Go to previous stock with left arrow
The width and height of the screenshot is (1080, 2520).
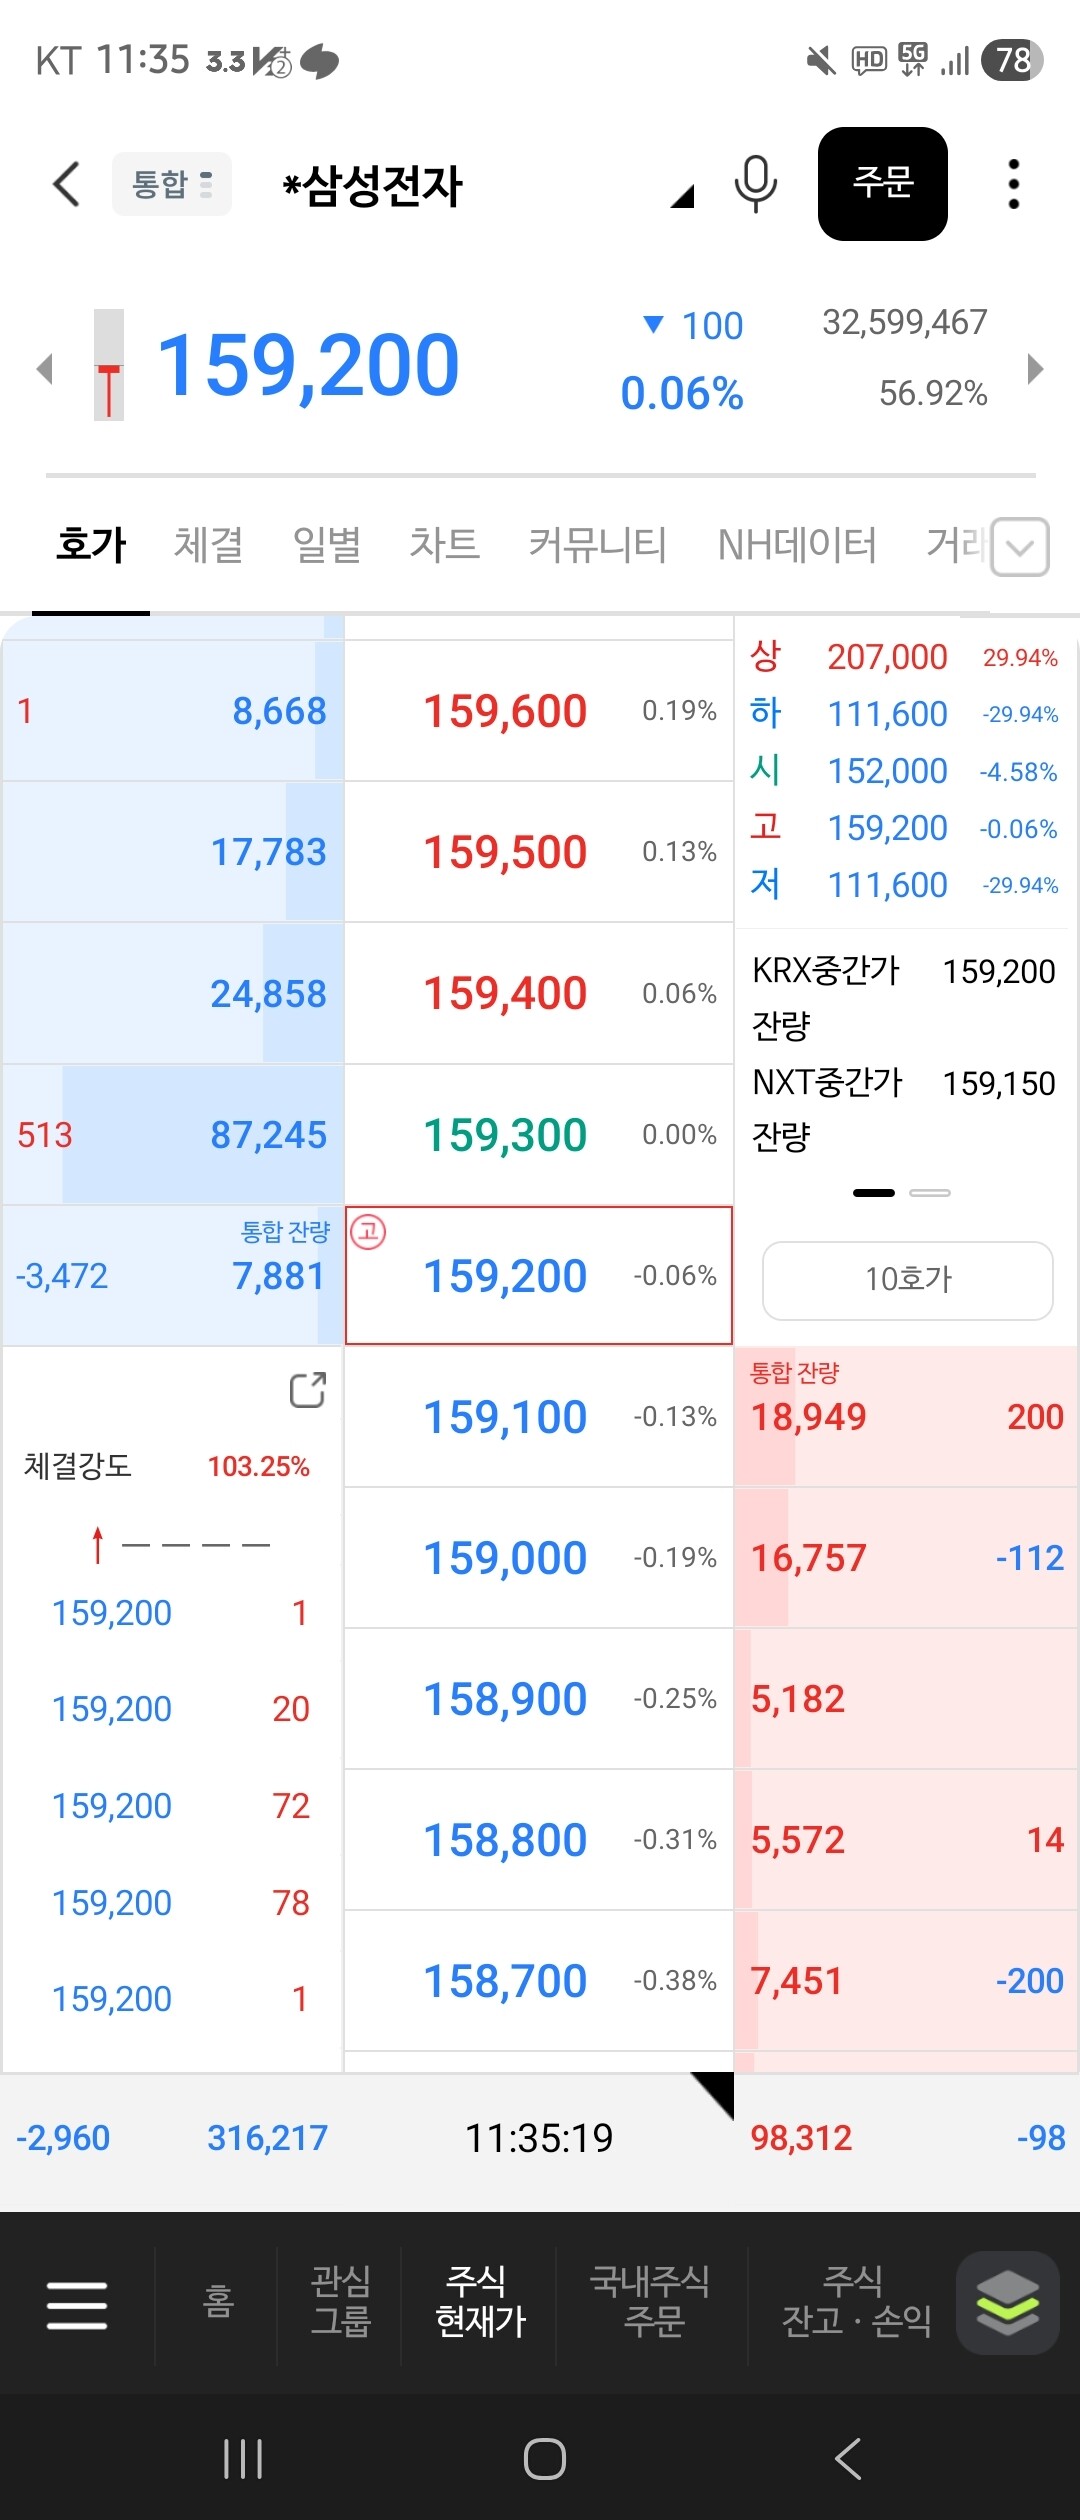(x=44, y=369)
